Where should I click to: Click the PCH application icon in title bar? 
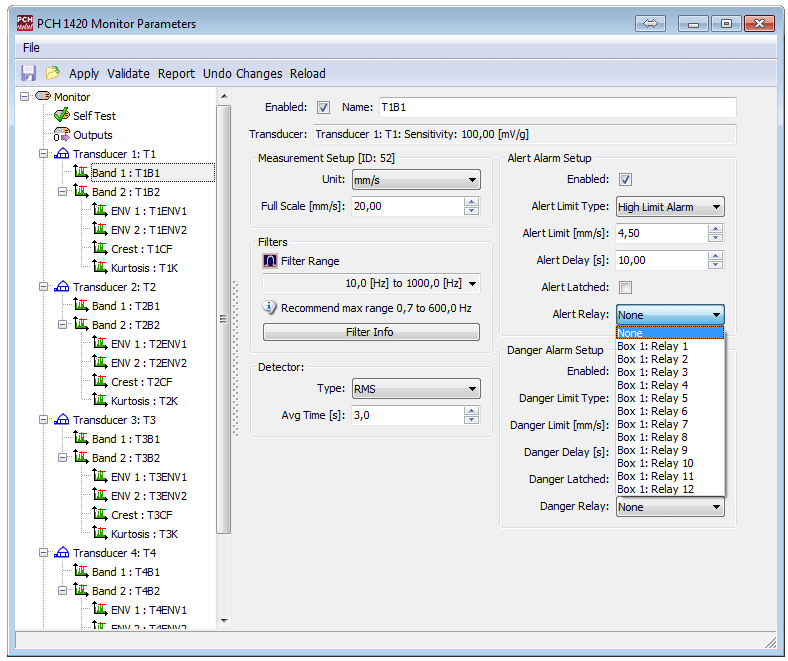(25, 23)
